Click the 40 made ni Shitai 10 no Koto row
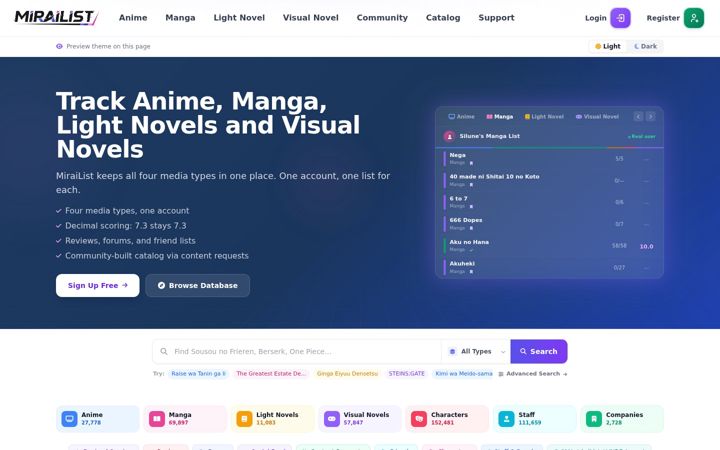The width and height of the screenshot is (720, 450). pos(549,180)
